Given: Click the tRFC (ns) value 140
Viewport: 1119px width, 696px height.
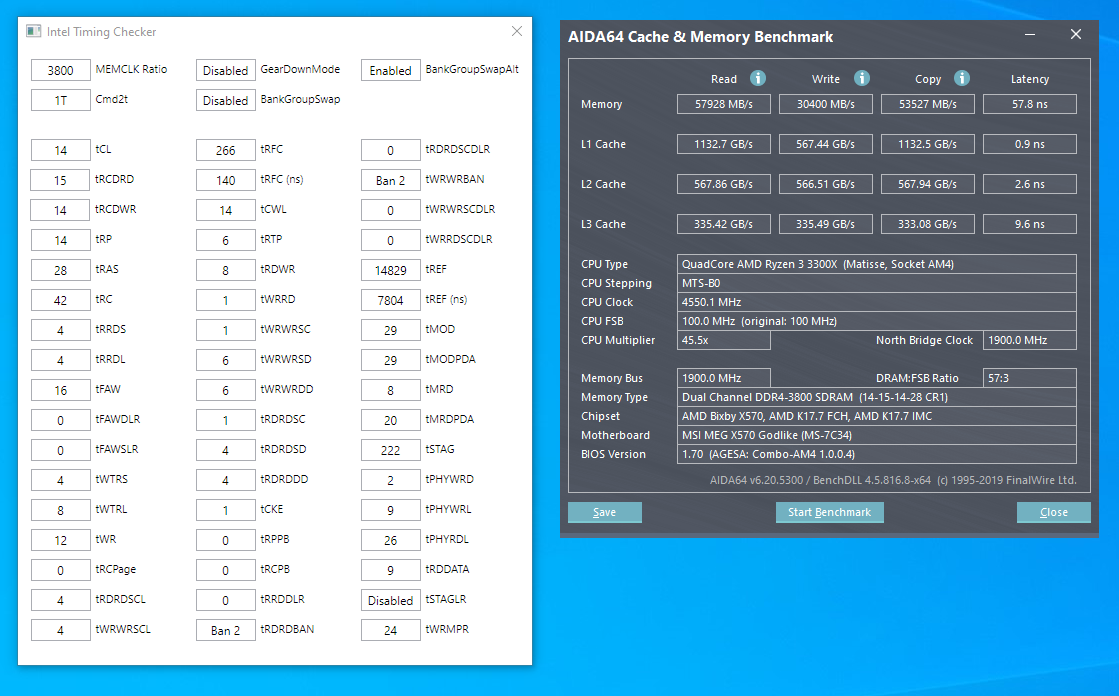Looking at the screenshot, I should point(226,180).
